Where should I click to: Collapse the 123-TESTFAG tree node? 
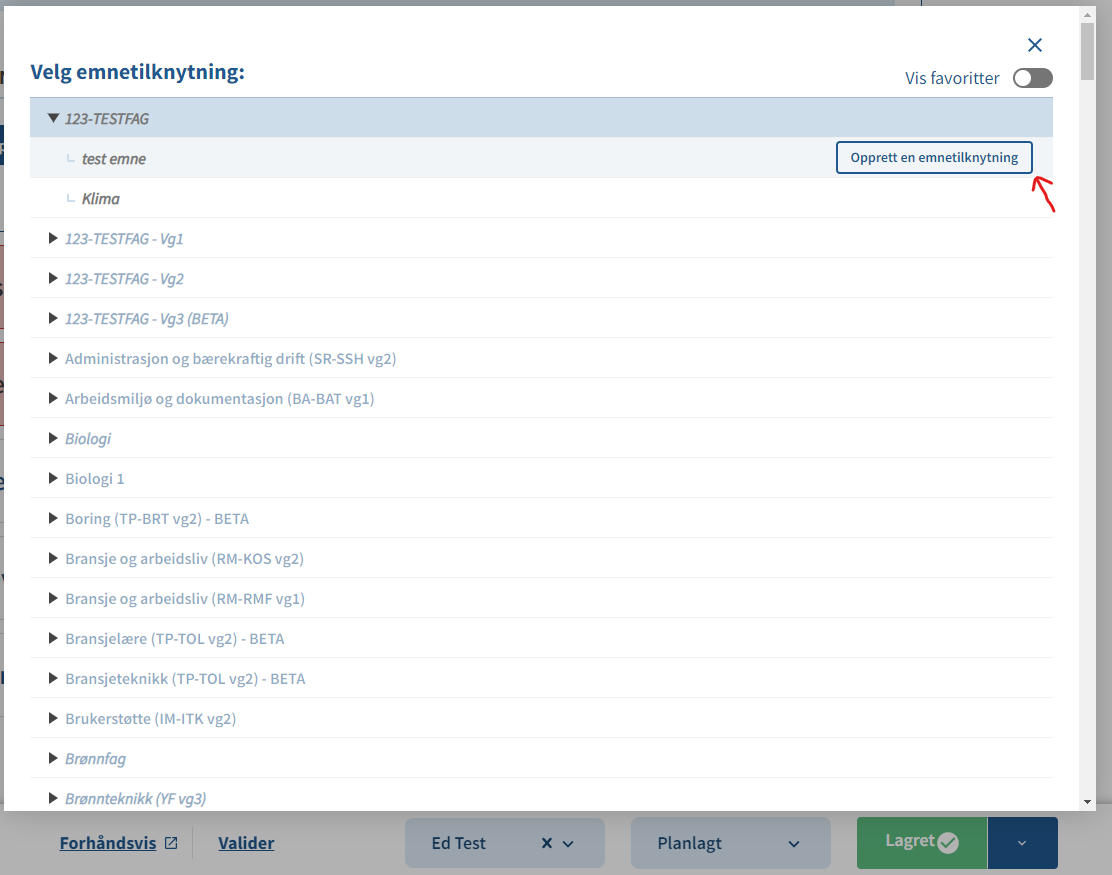53,118
